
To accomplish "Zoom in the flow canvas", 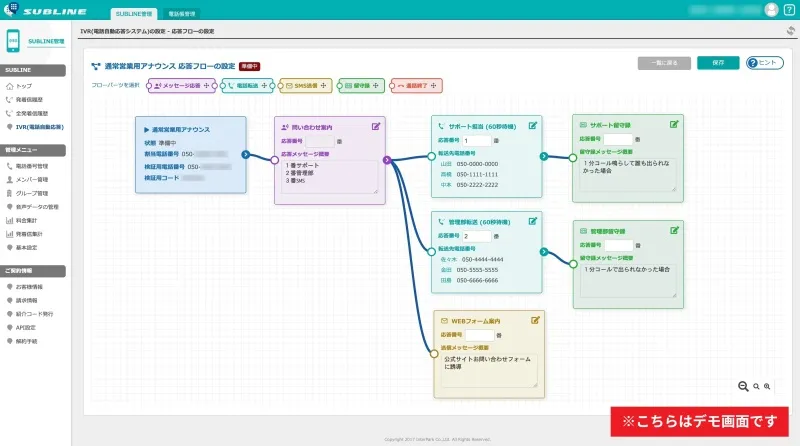I will (x=767, y=387).
